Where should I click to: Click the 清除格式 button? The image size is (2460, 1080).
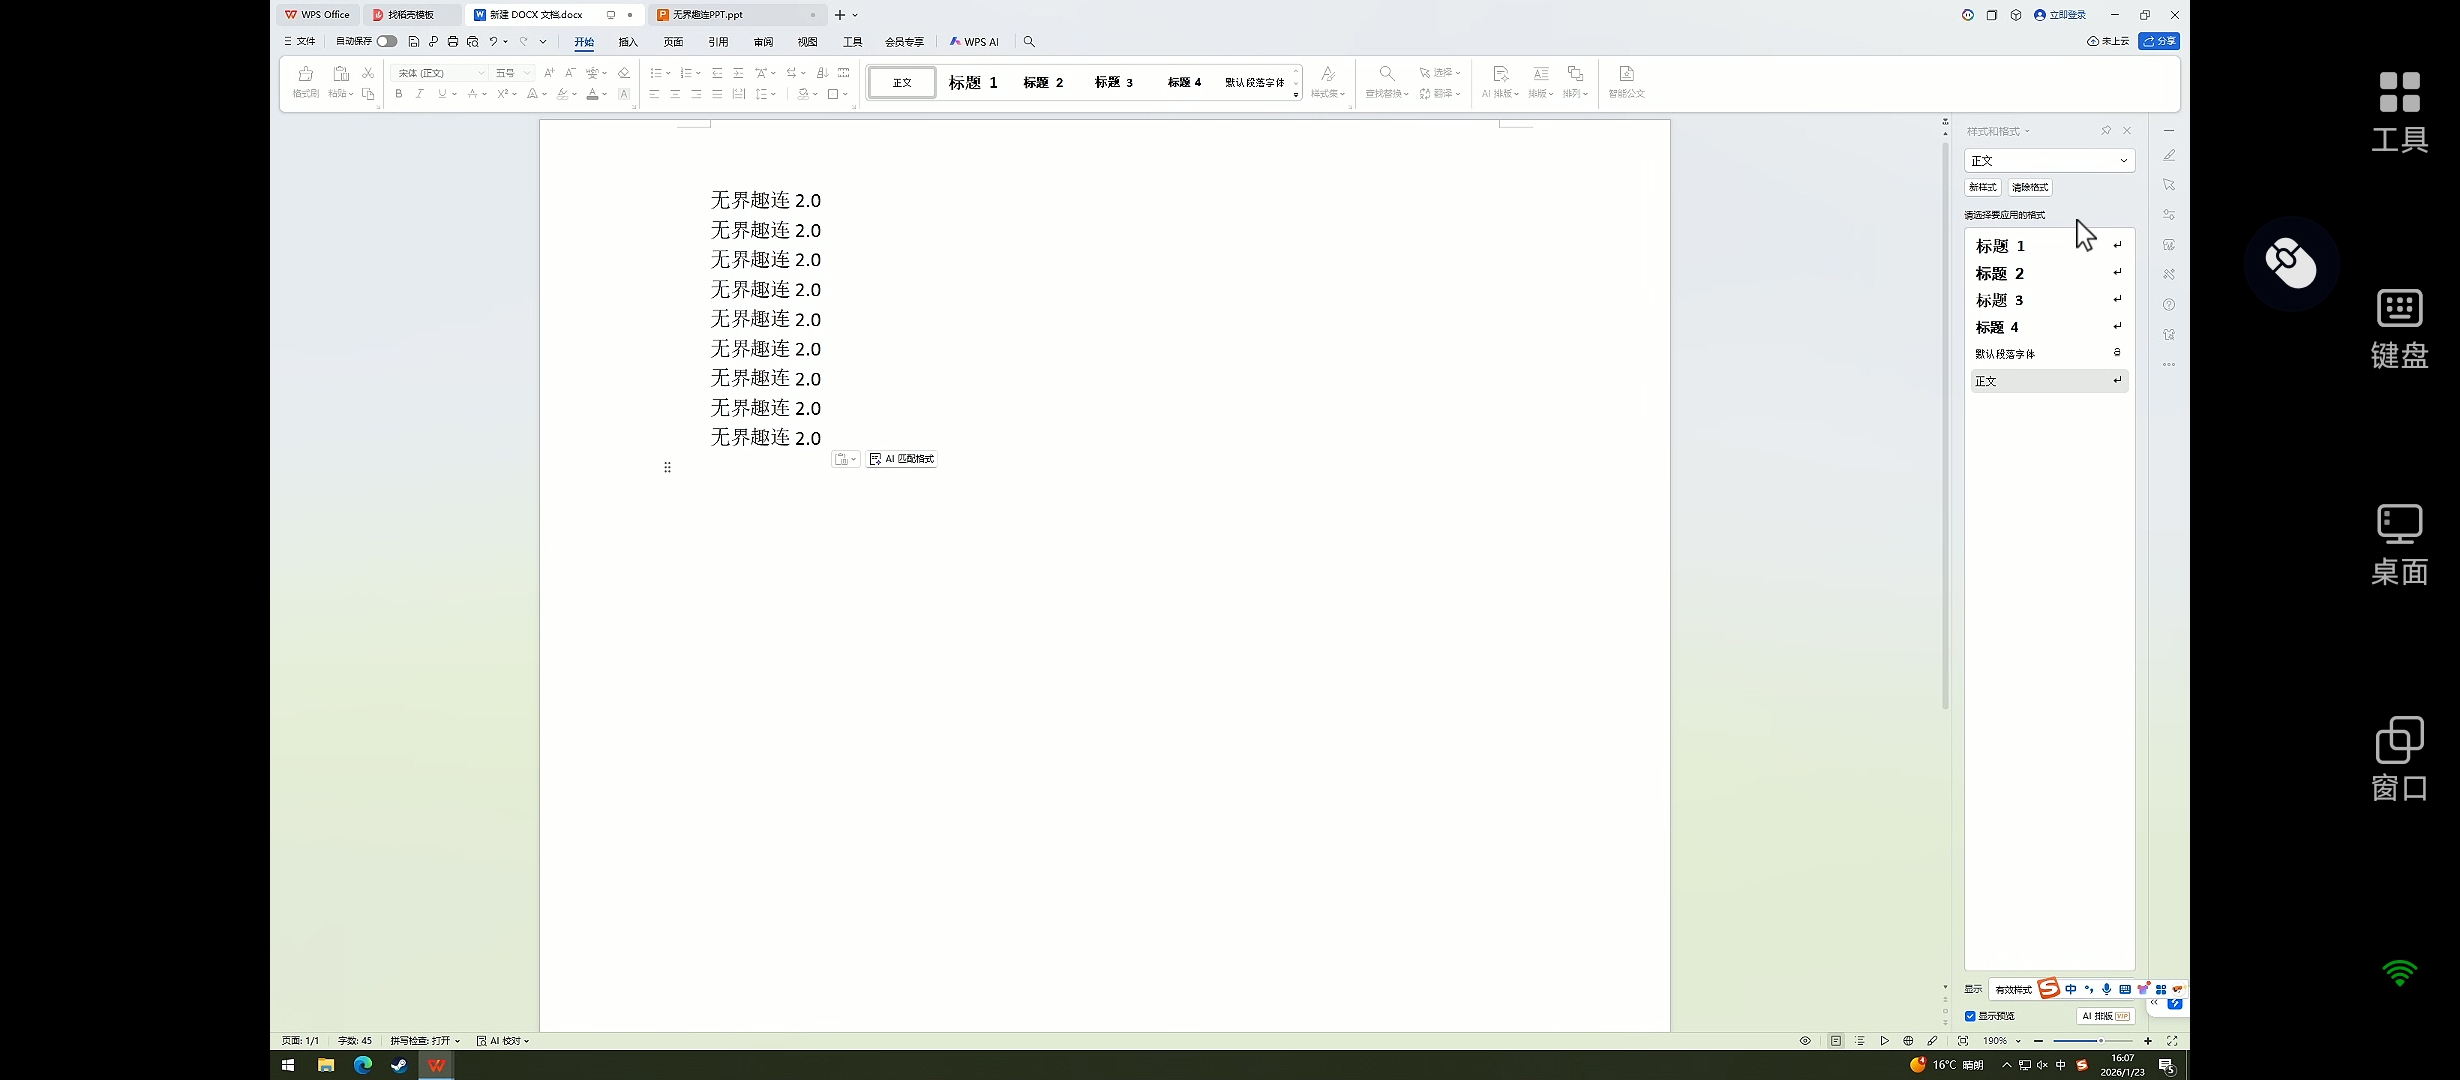2030,187
